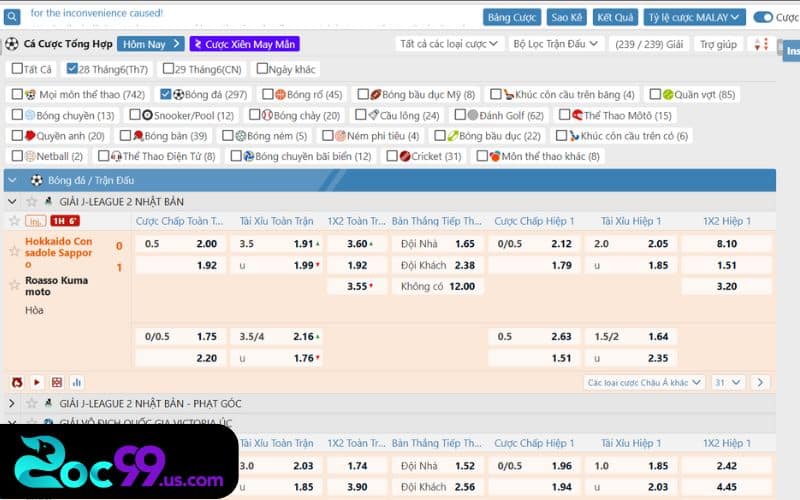Uncheck the Bóng đá (297) checkbox
This screenshot has height=500, width=800.
click(x=165, y=94)
